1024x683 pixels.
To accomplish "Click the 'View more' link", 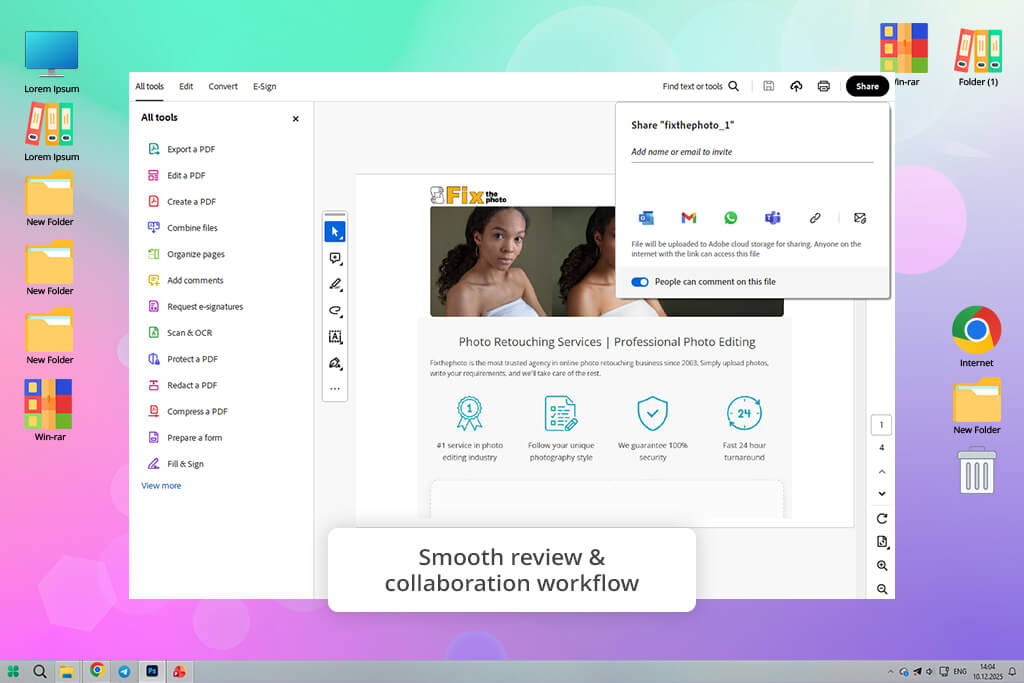I will coord(161,486).
